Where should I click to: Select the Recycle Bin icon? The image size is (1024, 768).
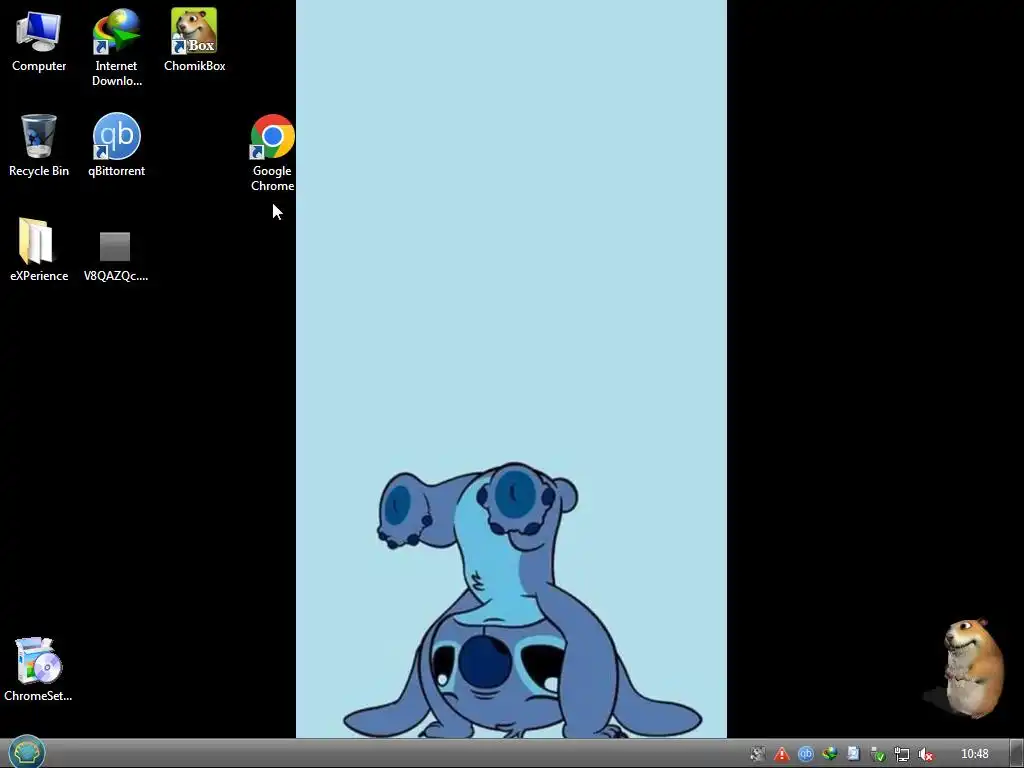(x=39, y=145)
